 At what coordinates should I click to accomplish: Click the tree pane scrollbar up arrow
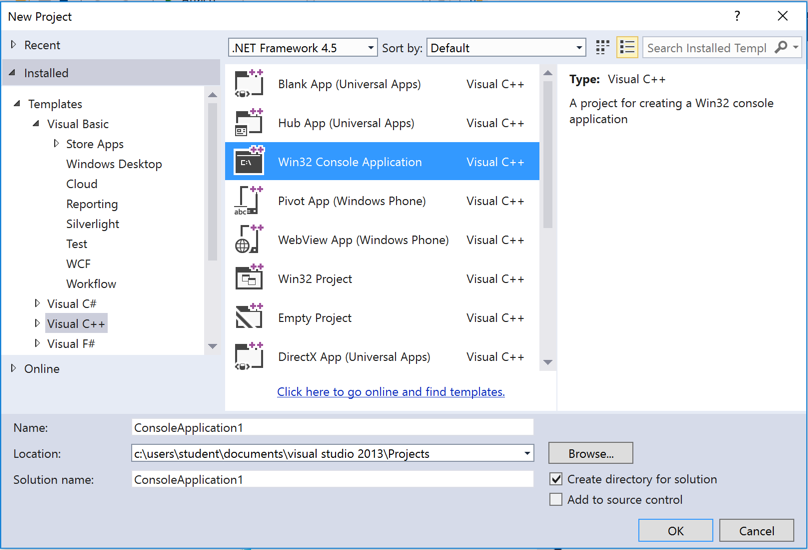[x=212, y=95]
